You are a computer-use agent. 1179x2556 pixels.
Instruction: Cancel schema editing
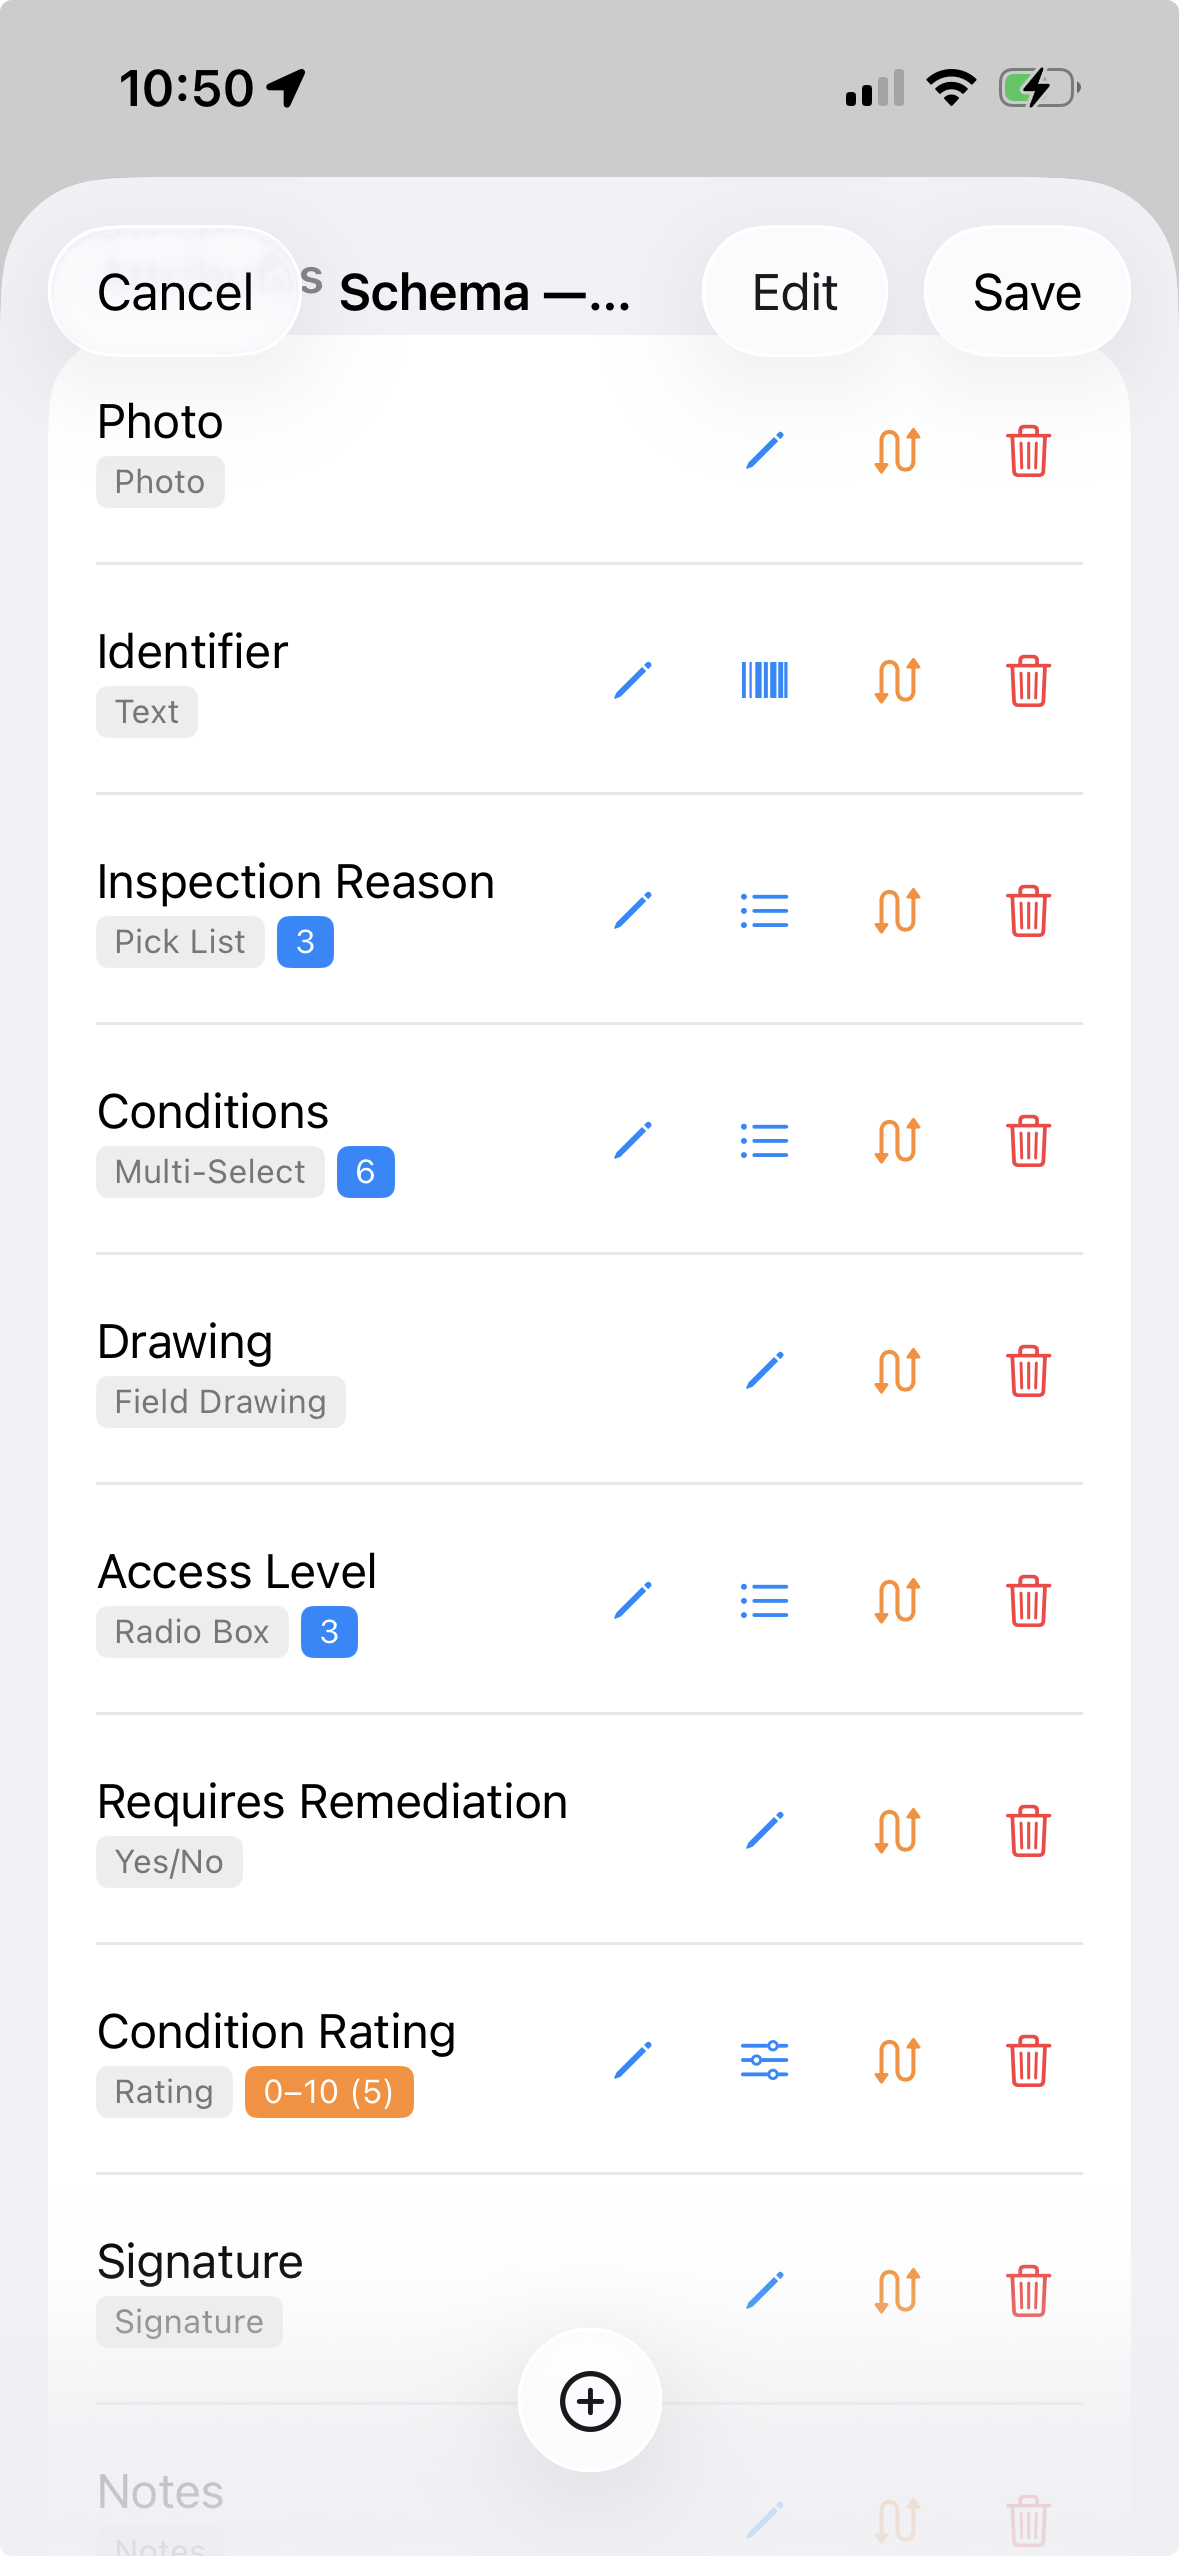175,292
